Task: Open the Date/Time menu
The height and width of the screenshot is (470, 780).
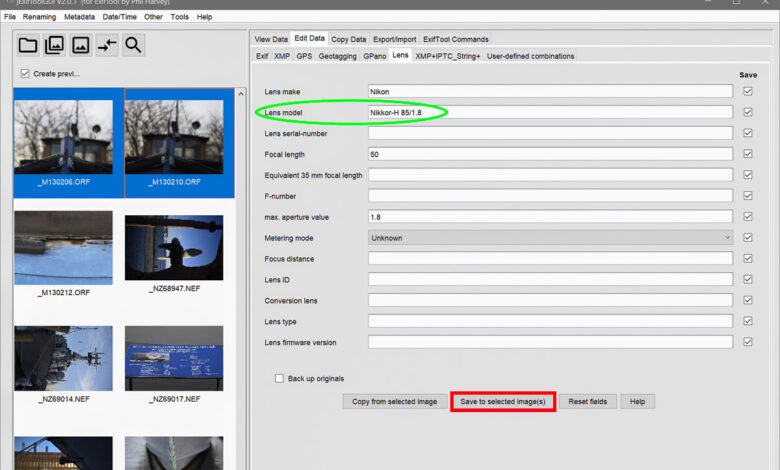Action: point(120,17)
